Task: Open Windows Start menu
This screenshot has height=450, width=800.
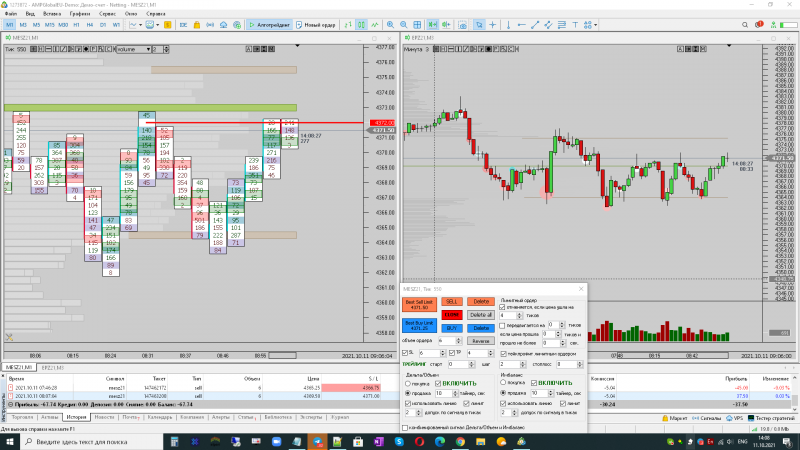Action: click(x=10, y=441)
